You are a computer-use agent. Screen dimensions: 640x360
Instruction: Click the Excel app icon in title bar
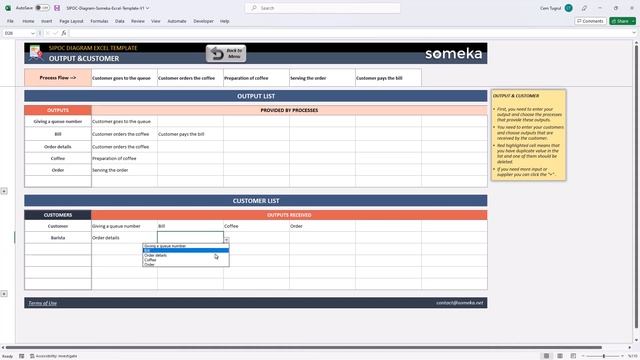(8, 8)
